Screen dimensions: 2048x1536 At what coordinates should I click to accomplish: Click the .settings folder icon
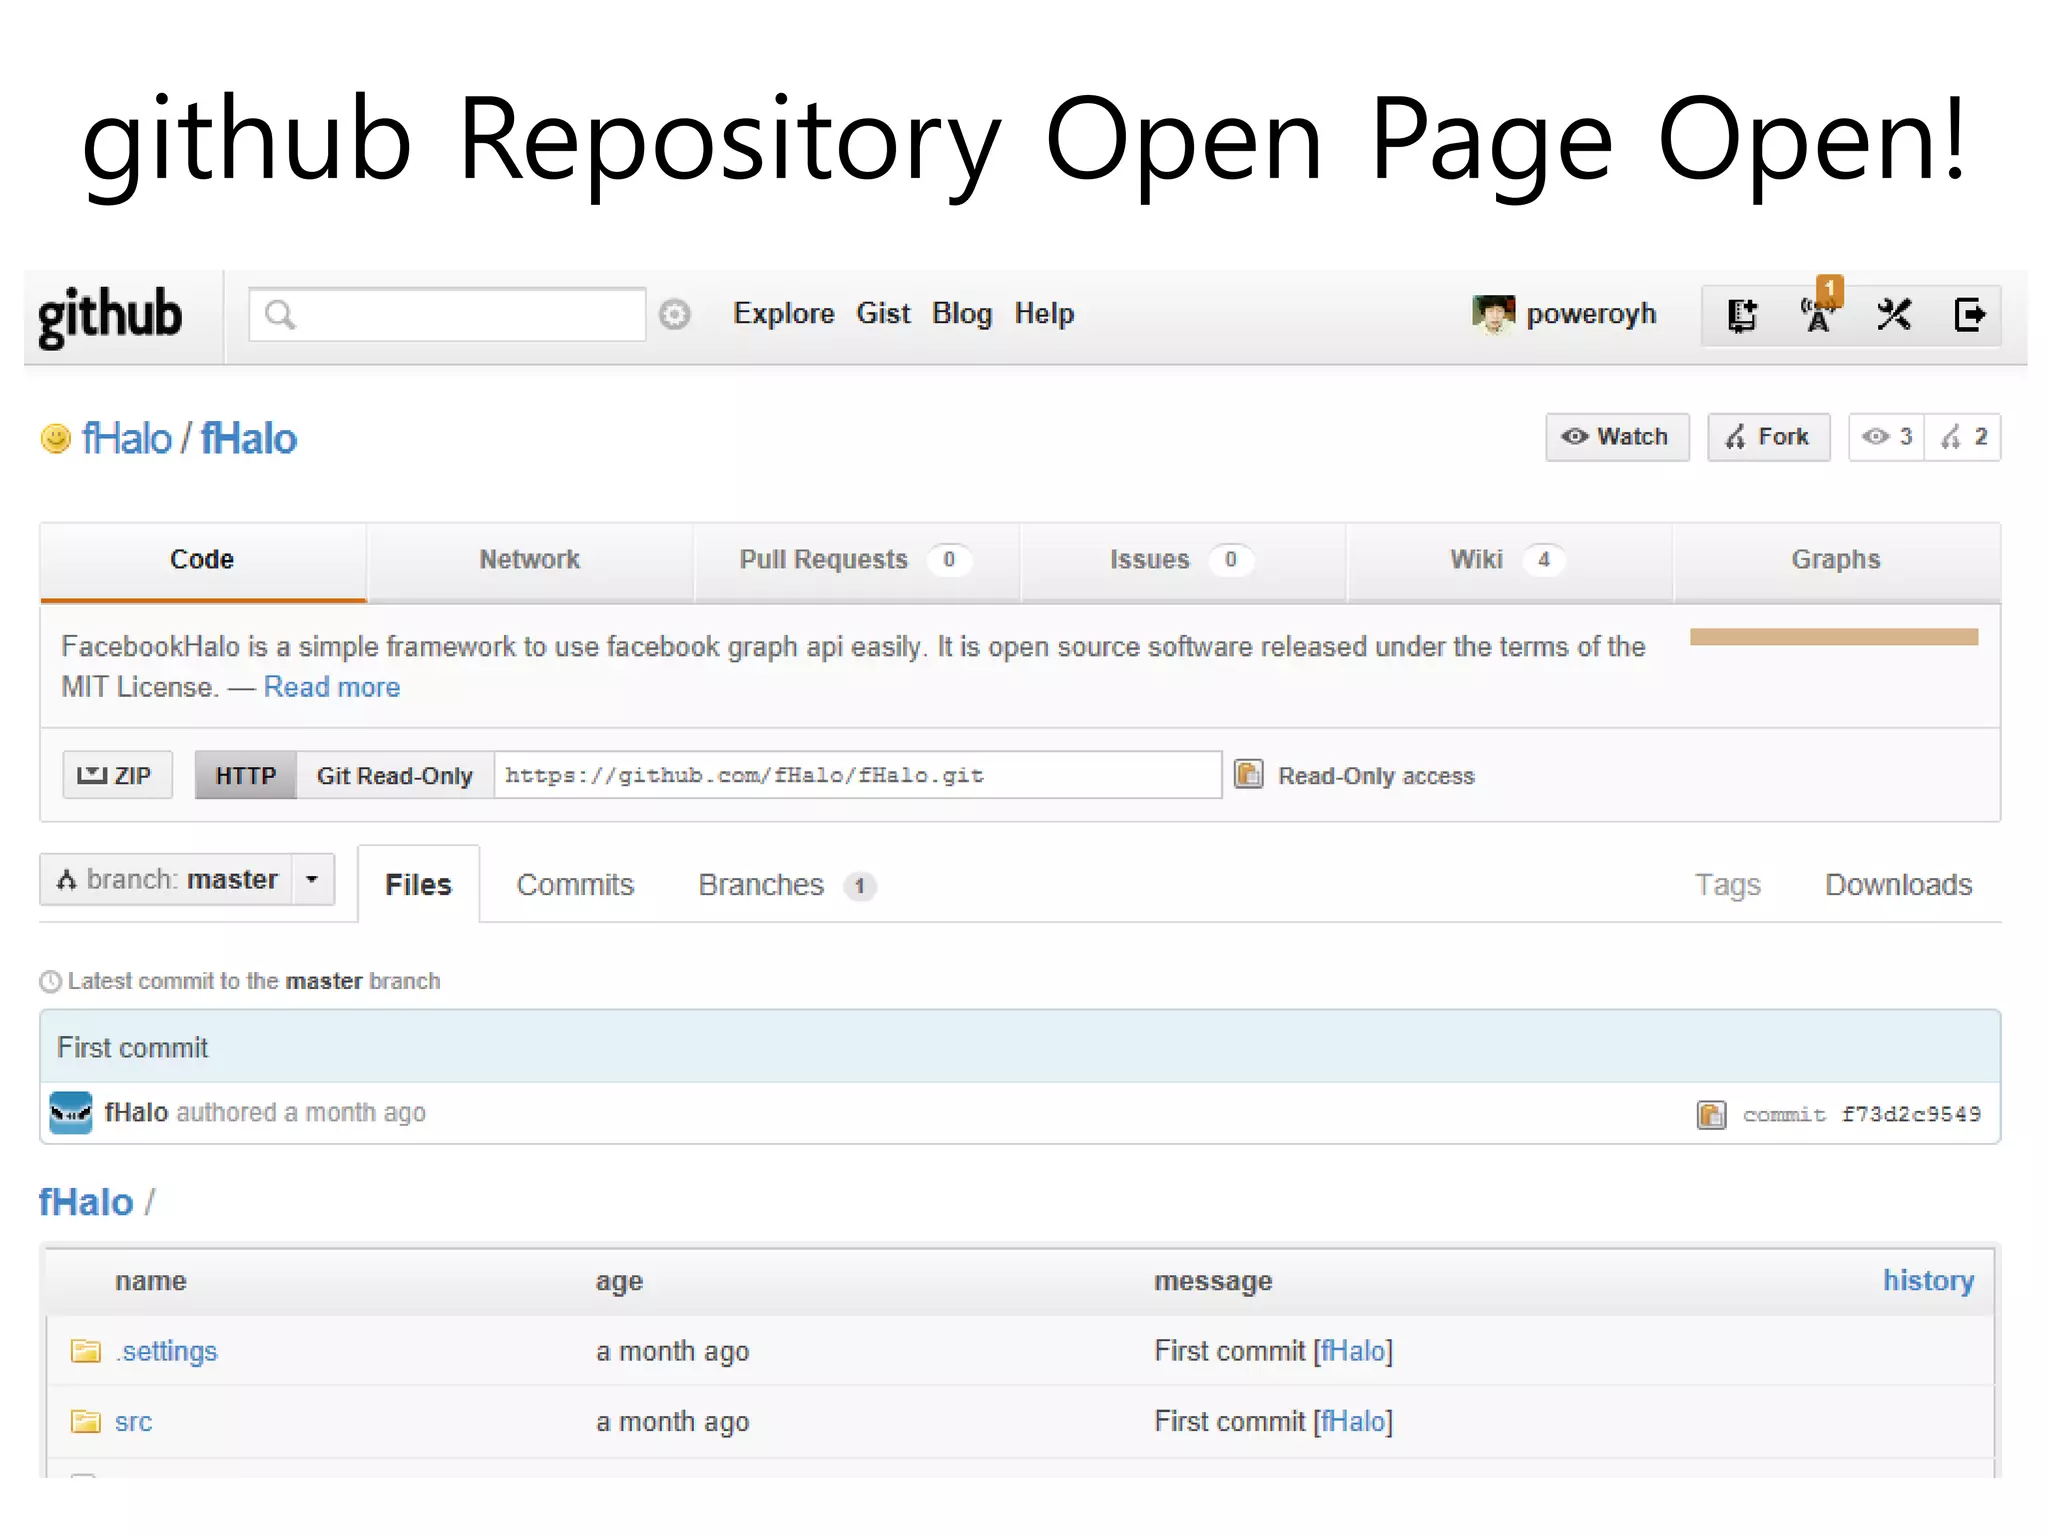86,1351
